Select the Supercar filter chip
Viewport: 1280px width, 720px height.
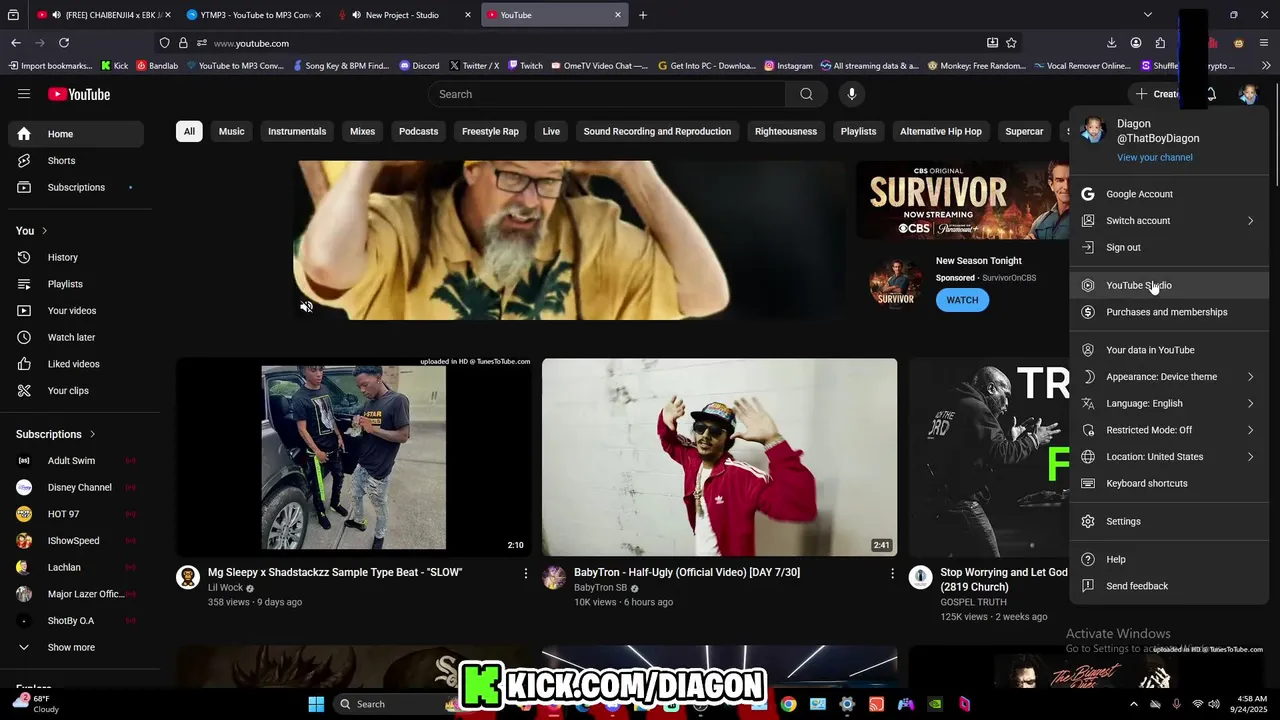[1024, 131]
